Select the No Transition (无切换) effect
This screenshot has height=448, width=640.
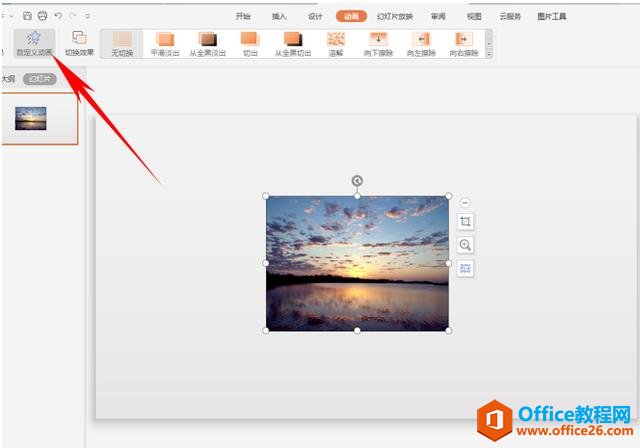[122, 44]
